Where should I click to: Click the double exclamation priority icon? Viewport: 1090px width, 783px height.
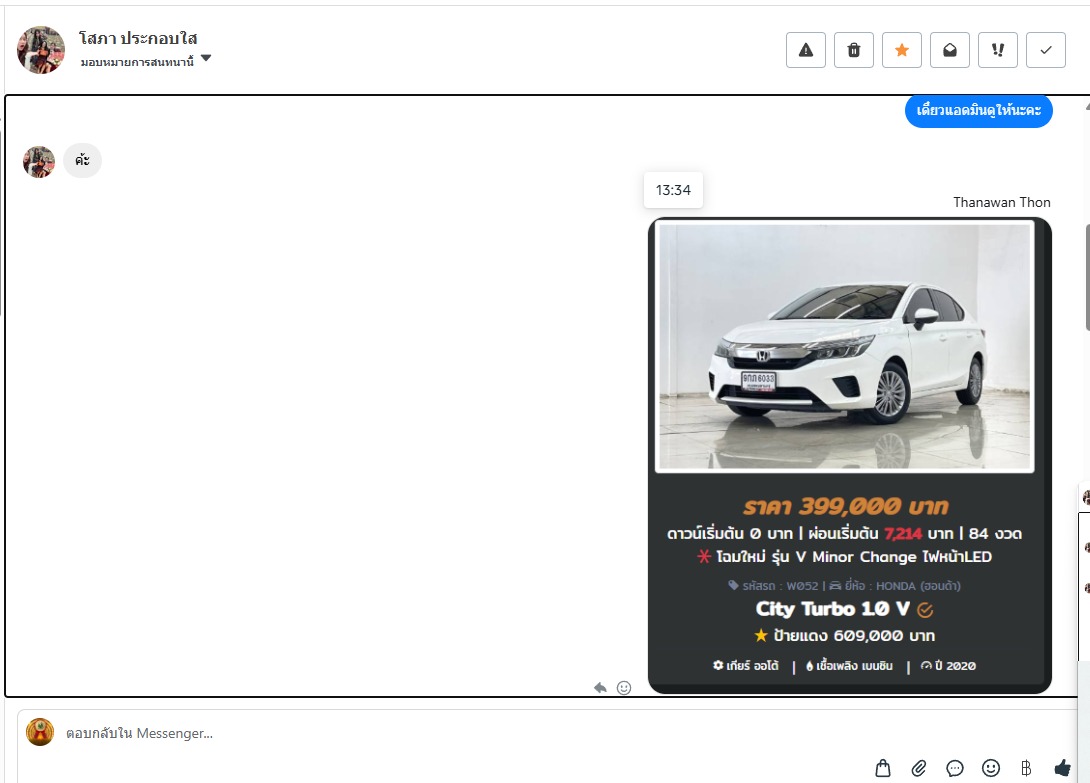pyautogui.click(x=998, y=50)
